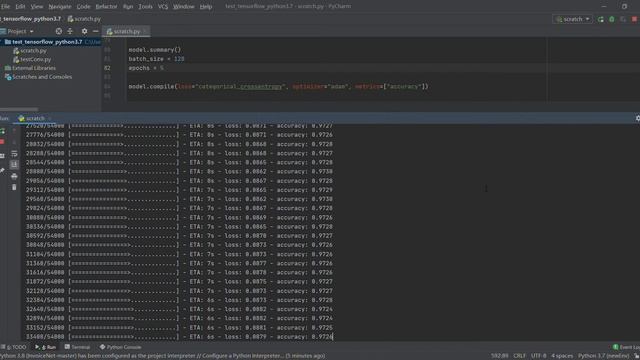Click the locate/scroll-from-source target icon

click(x=59, y=31)
